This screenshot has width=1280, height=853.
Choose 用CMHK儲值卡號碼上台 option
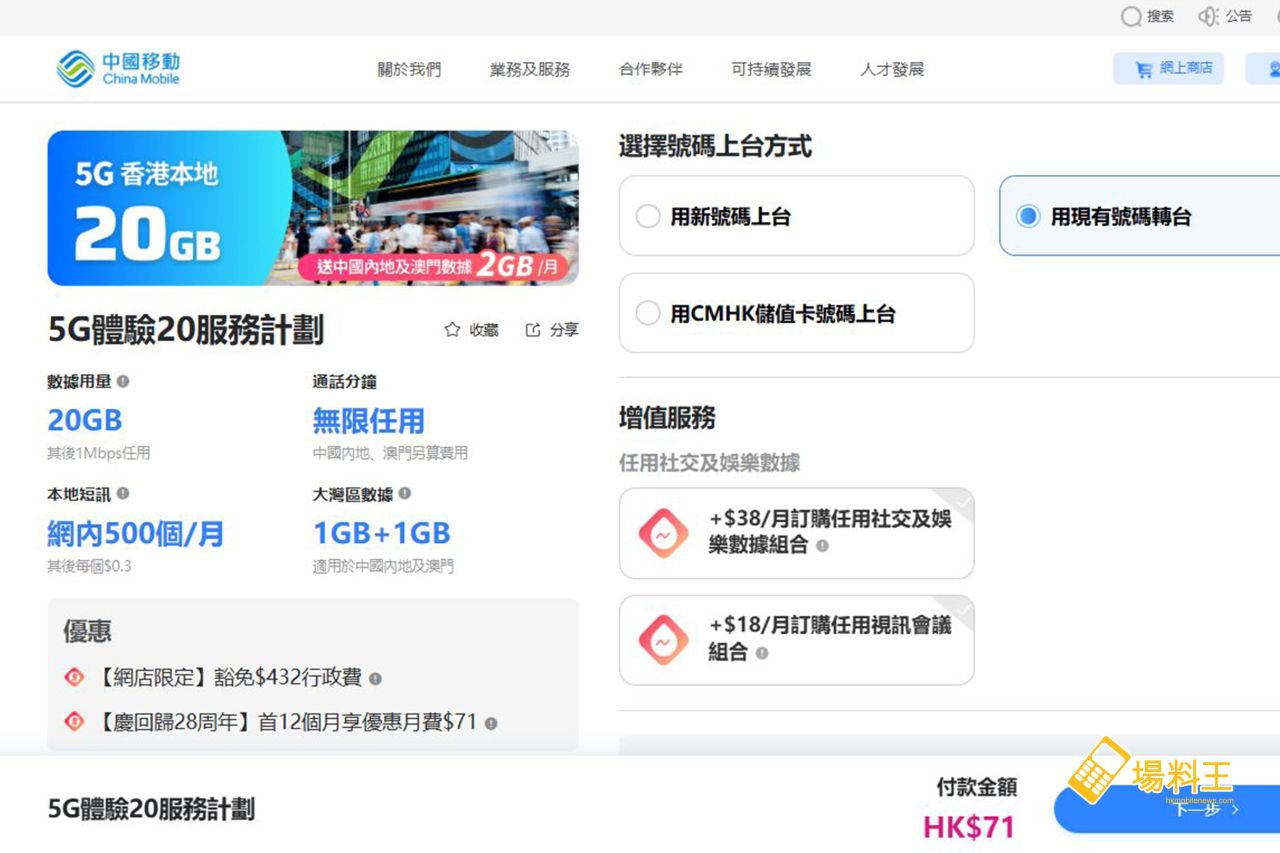coord(648,314)
